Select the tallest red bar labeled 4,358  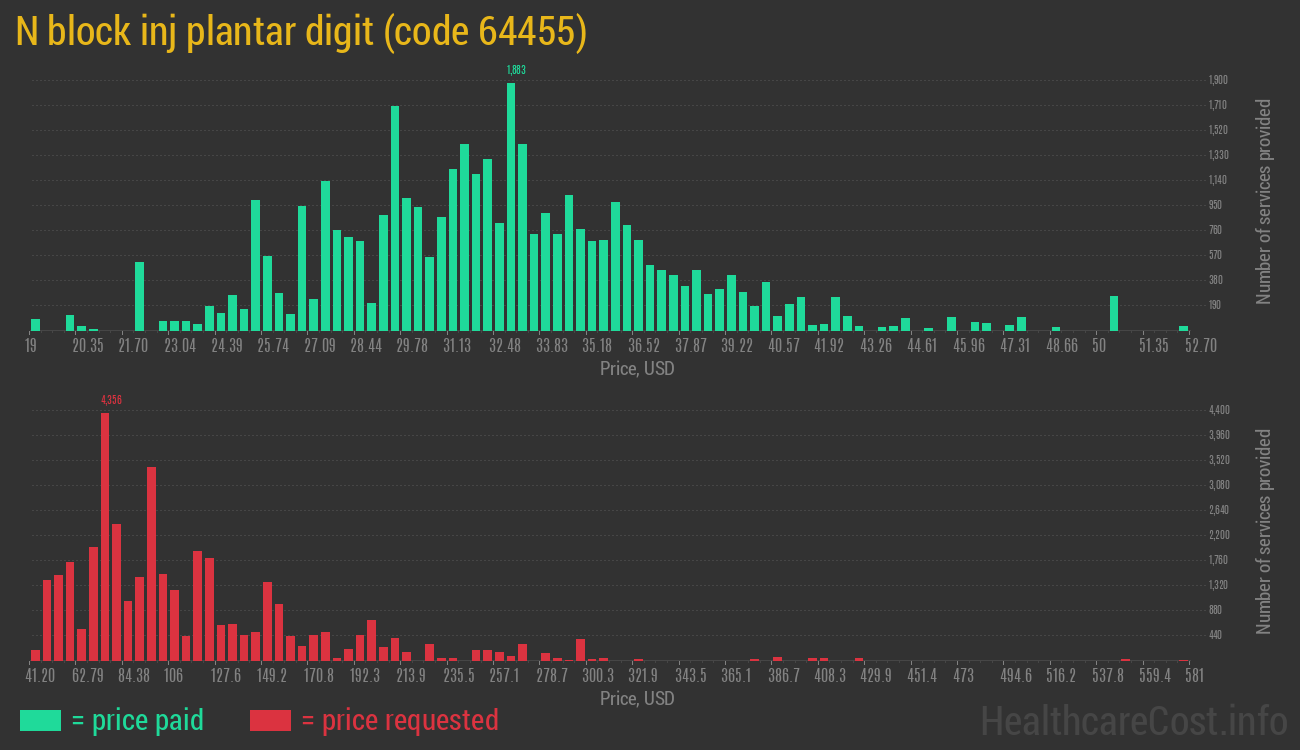tap(105, 536)
